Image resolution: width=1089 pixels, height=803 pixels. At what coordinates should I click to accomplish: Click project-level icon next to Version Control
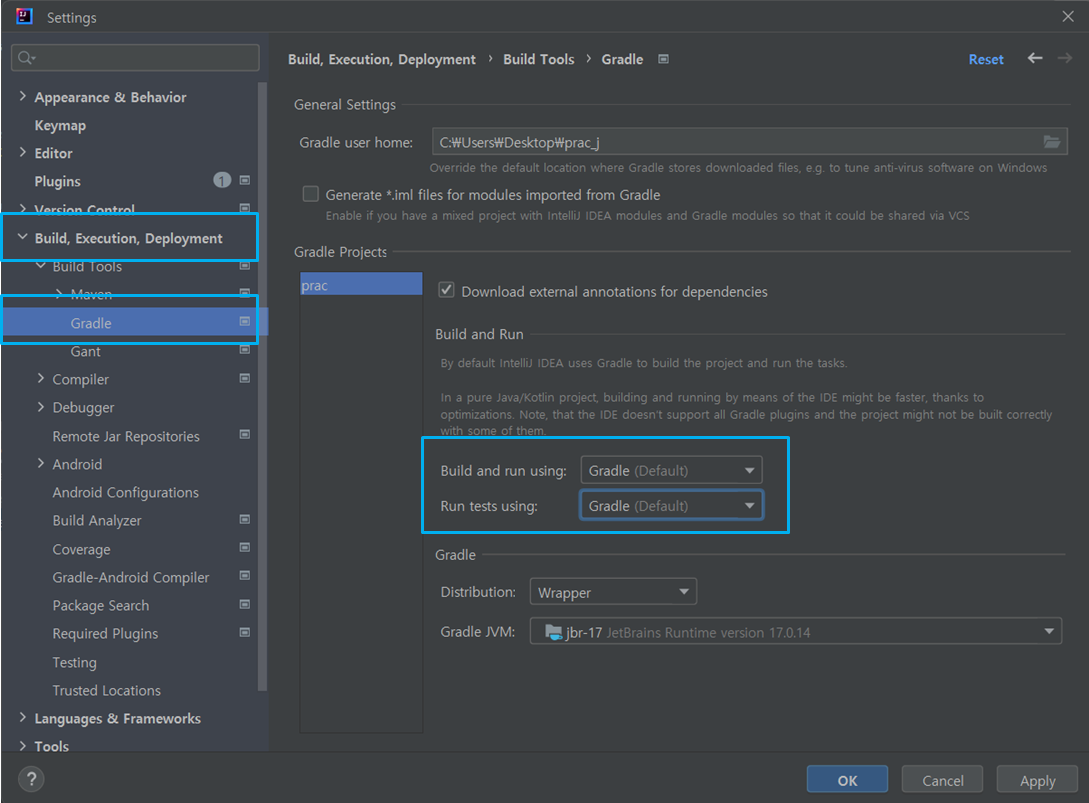click(x=244, y=208)
